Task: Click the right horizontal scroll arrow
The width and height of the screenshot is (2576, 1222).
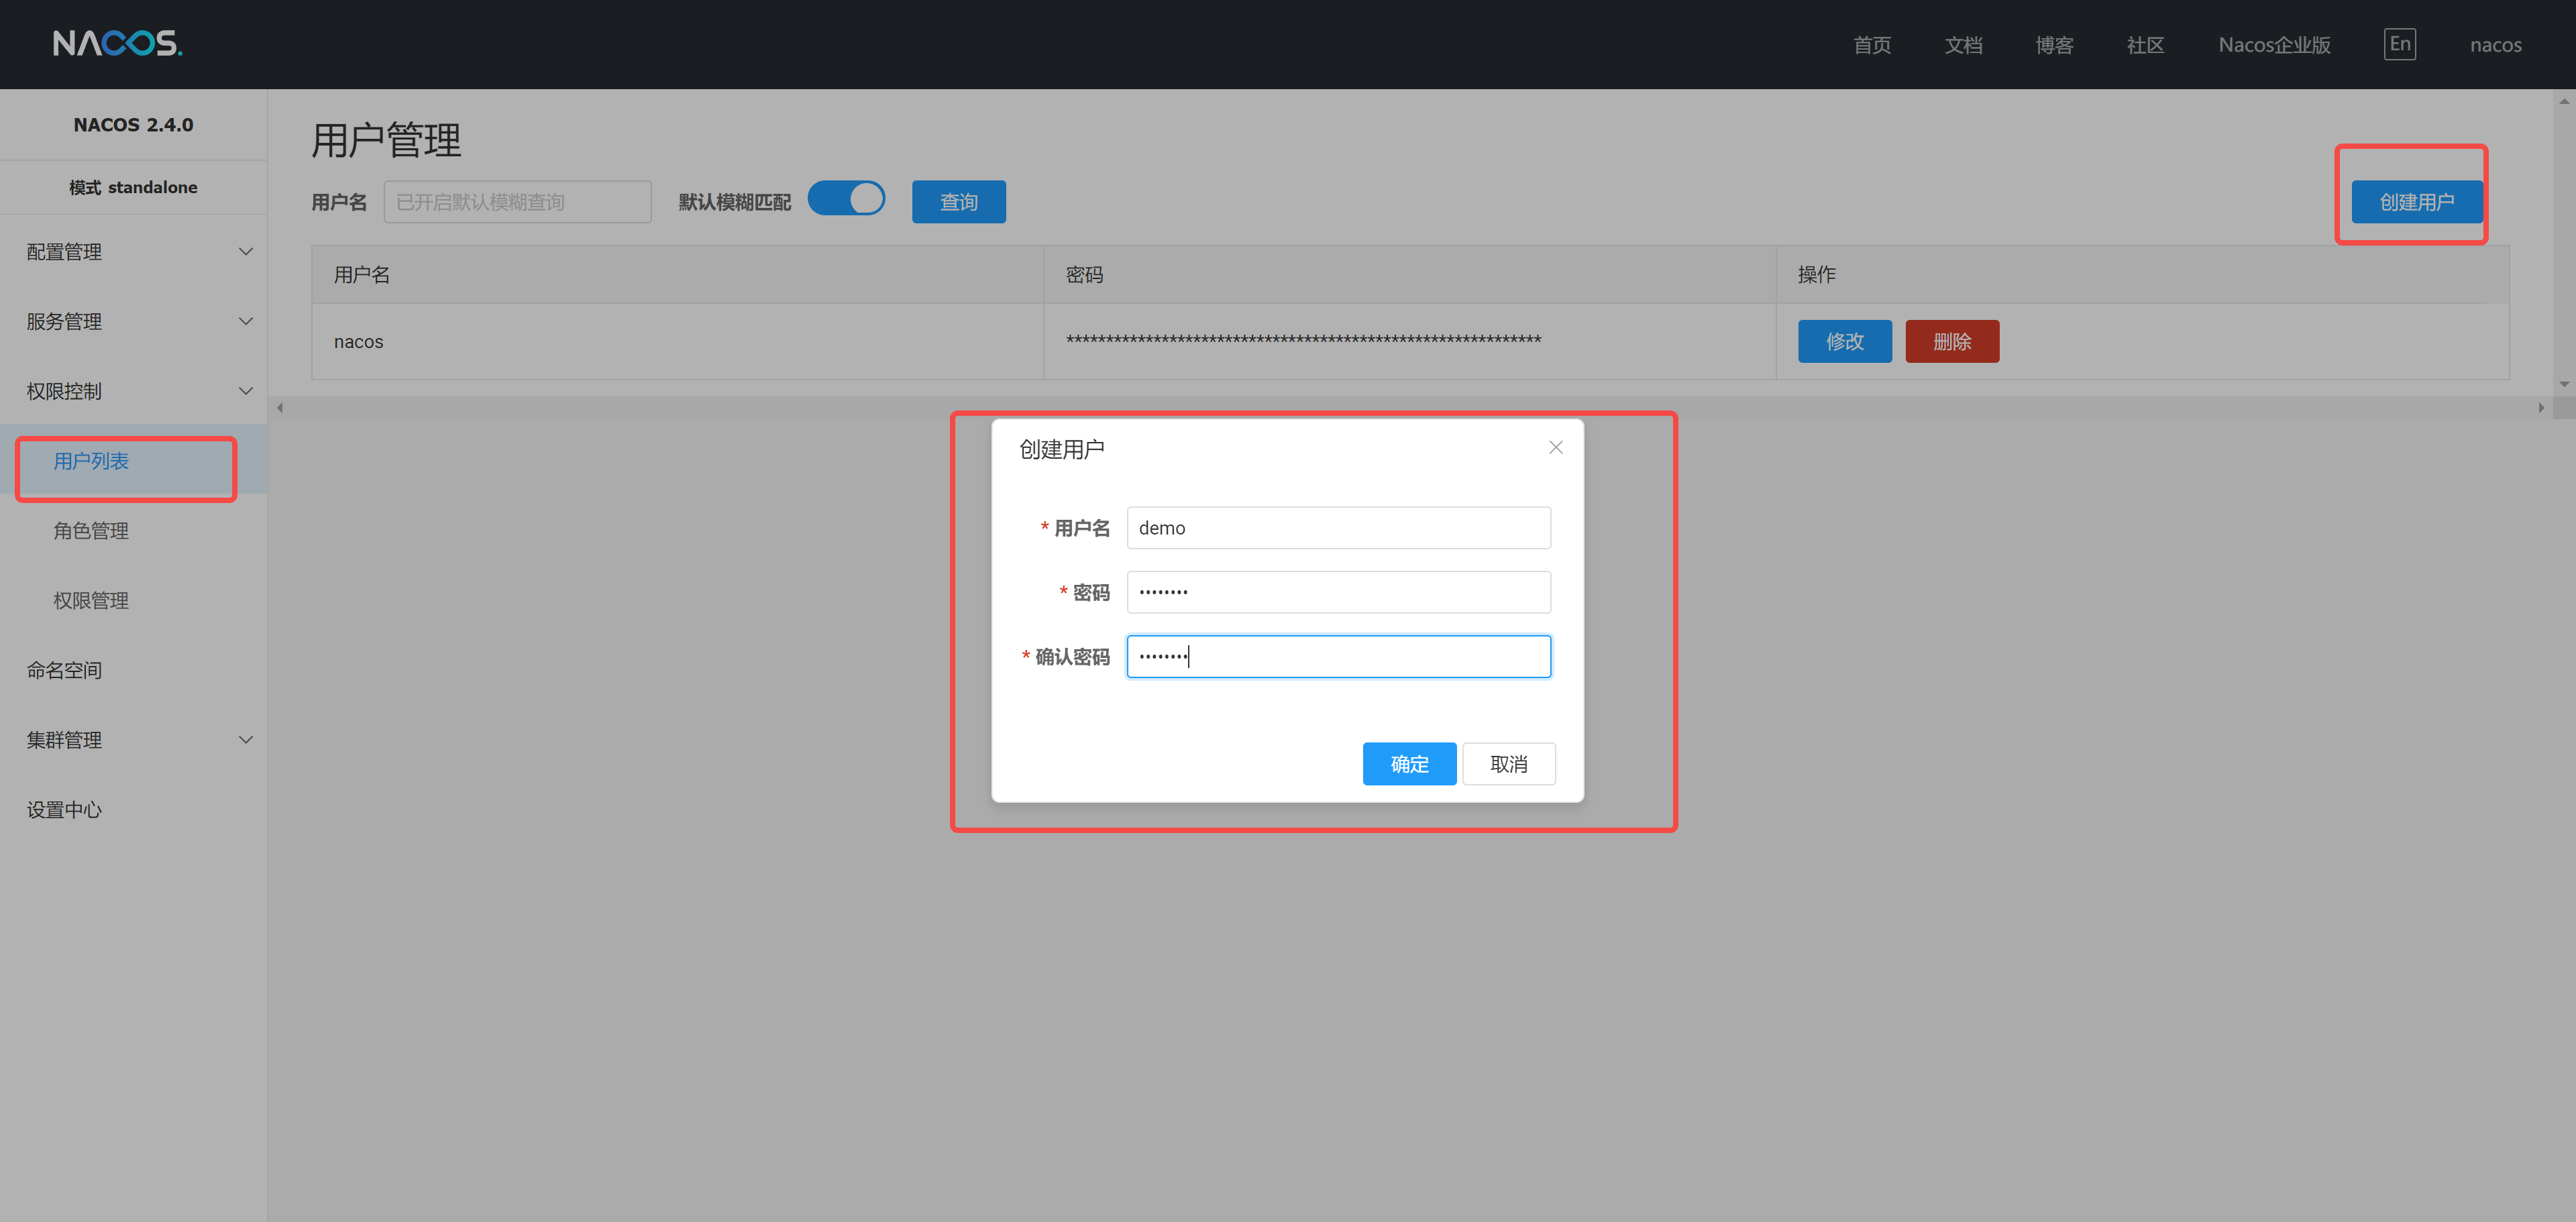Action: 2540,407
